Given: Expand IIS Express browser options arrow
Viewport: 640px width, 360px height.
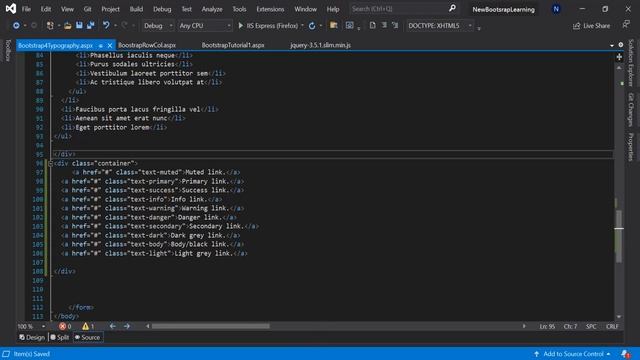Looking at the screenshot, I should pos(302,26).
